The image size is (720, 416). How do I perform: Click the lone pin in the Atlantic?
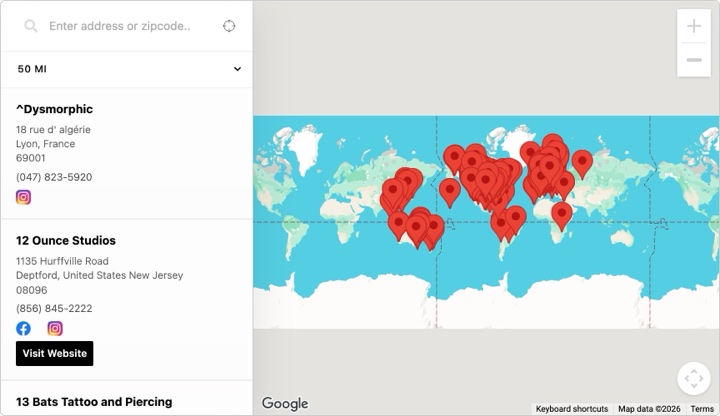[450, 192]
